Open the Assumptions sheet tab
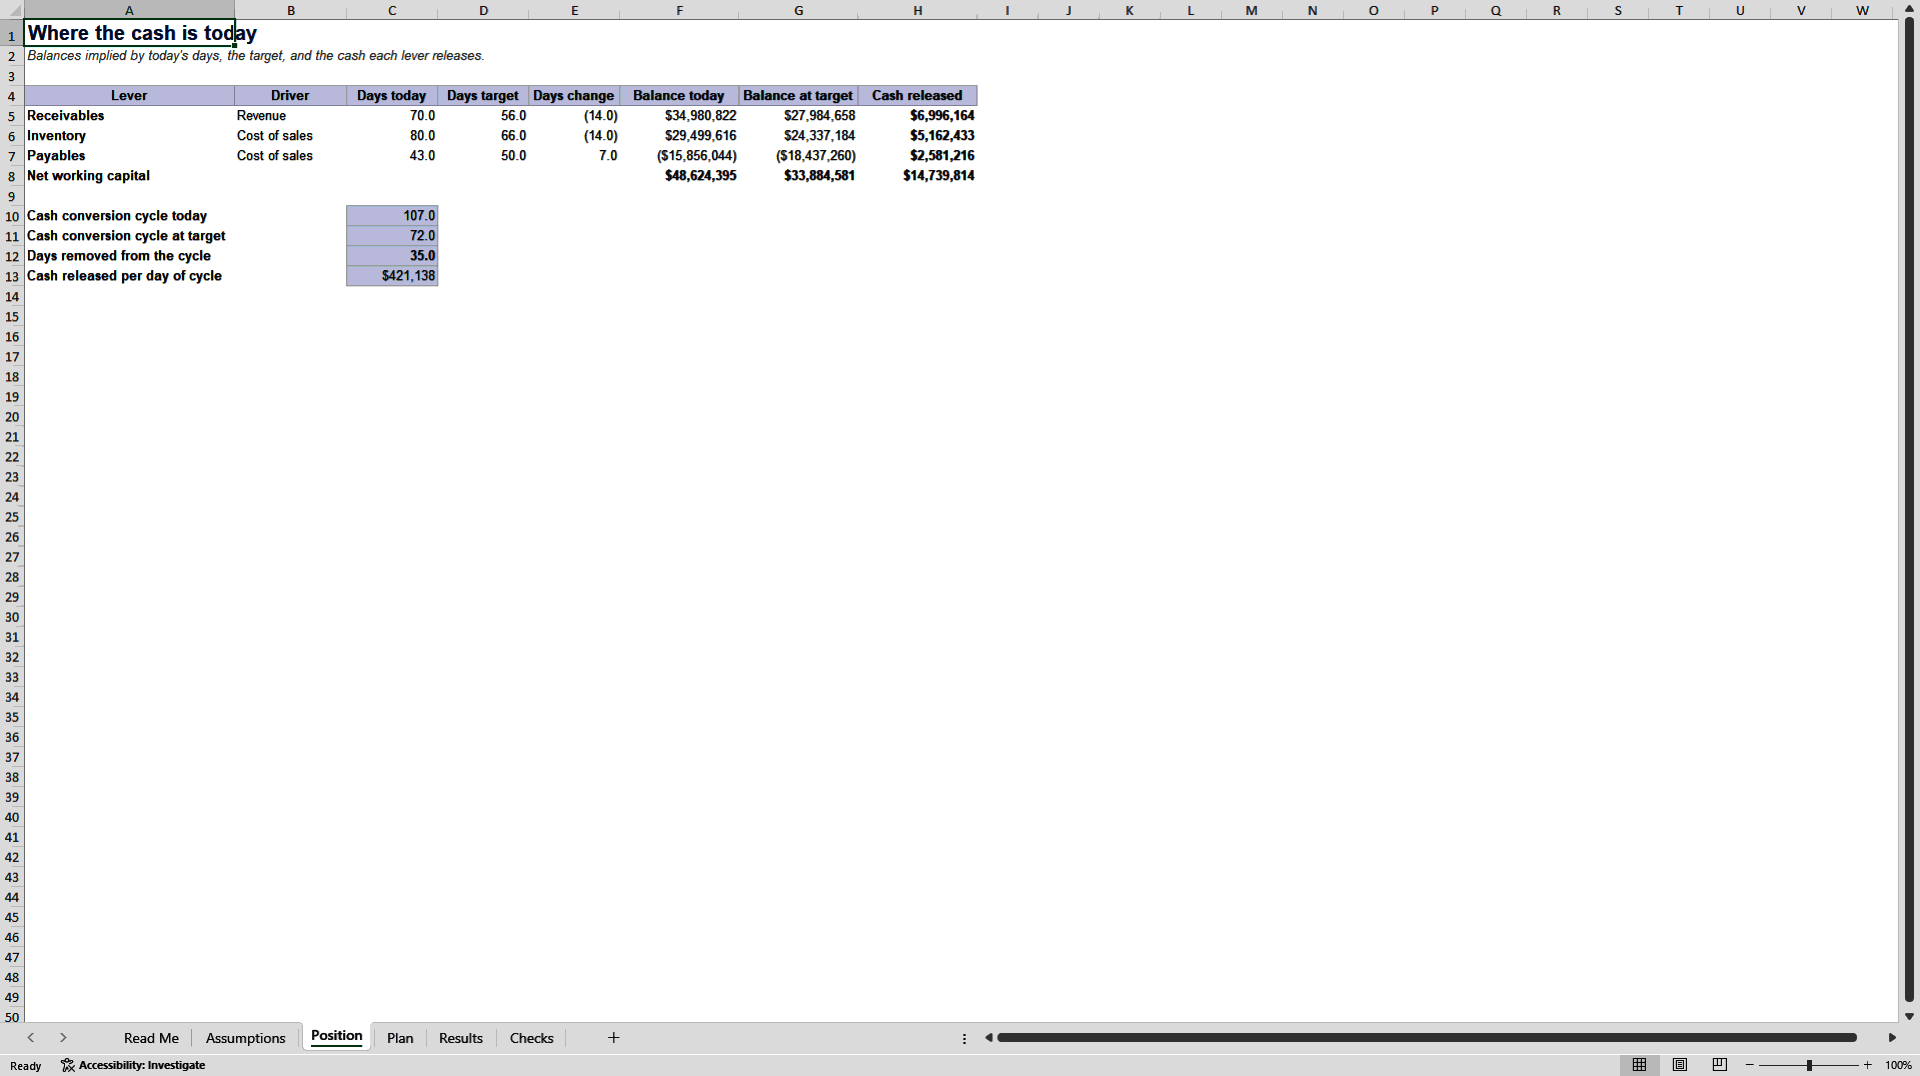Viewport: 1920px width, 1076px height. (x=245, y=1038)
